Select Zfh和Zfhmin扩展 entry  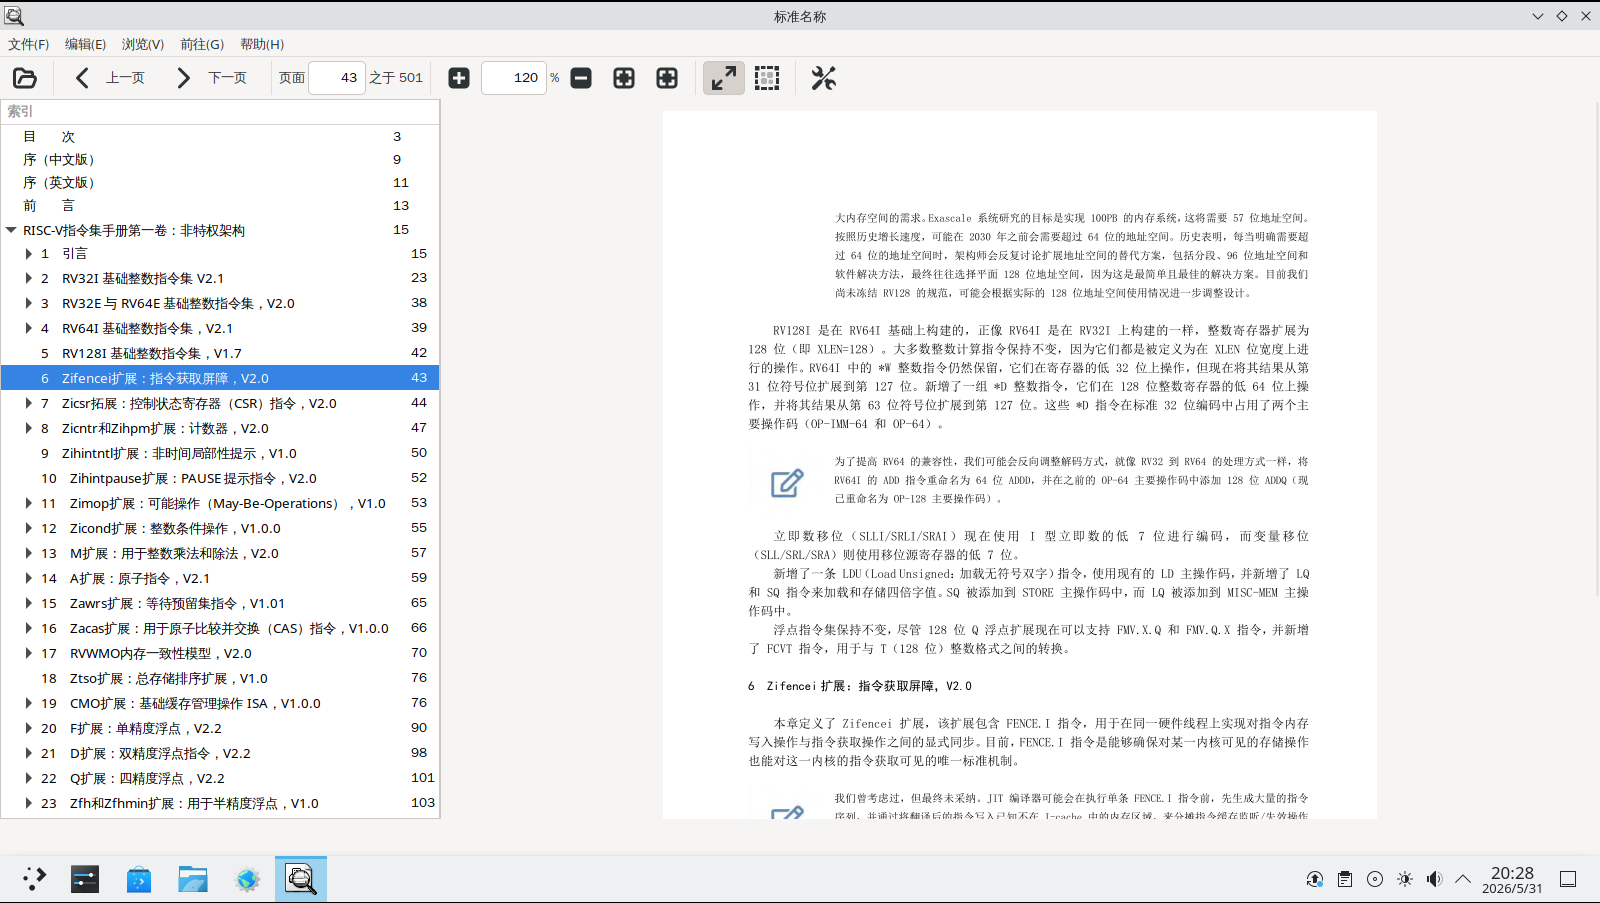(220, 804)
